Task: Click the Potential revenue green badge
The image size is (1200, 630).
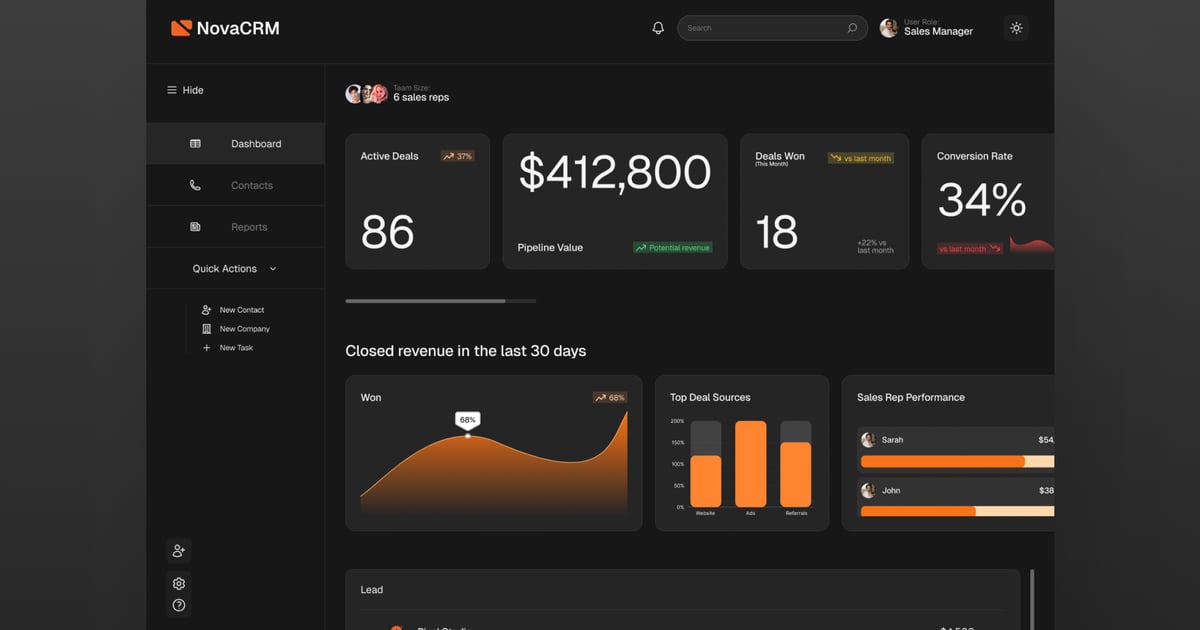Action: pos(673,247)
